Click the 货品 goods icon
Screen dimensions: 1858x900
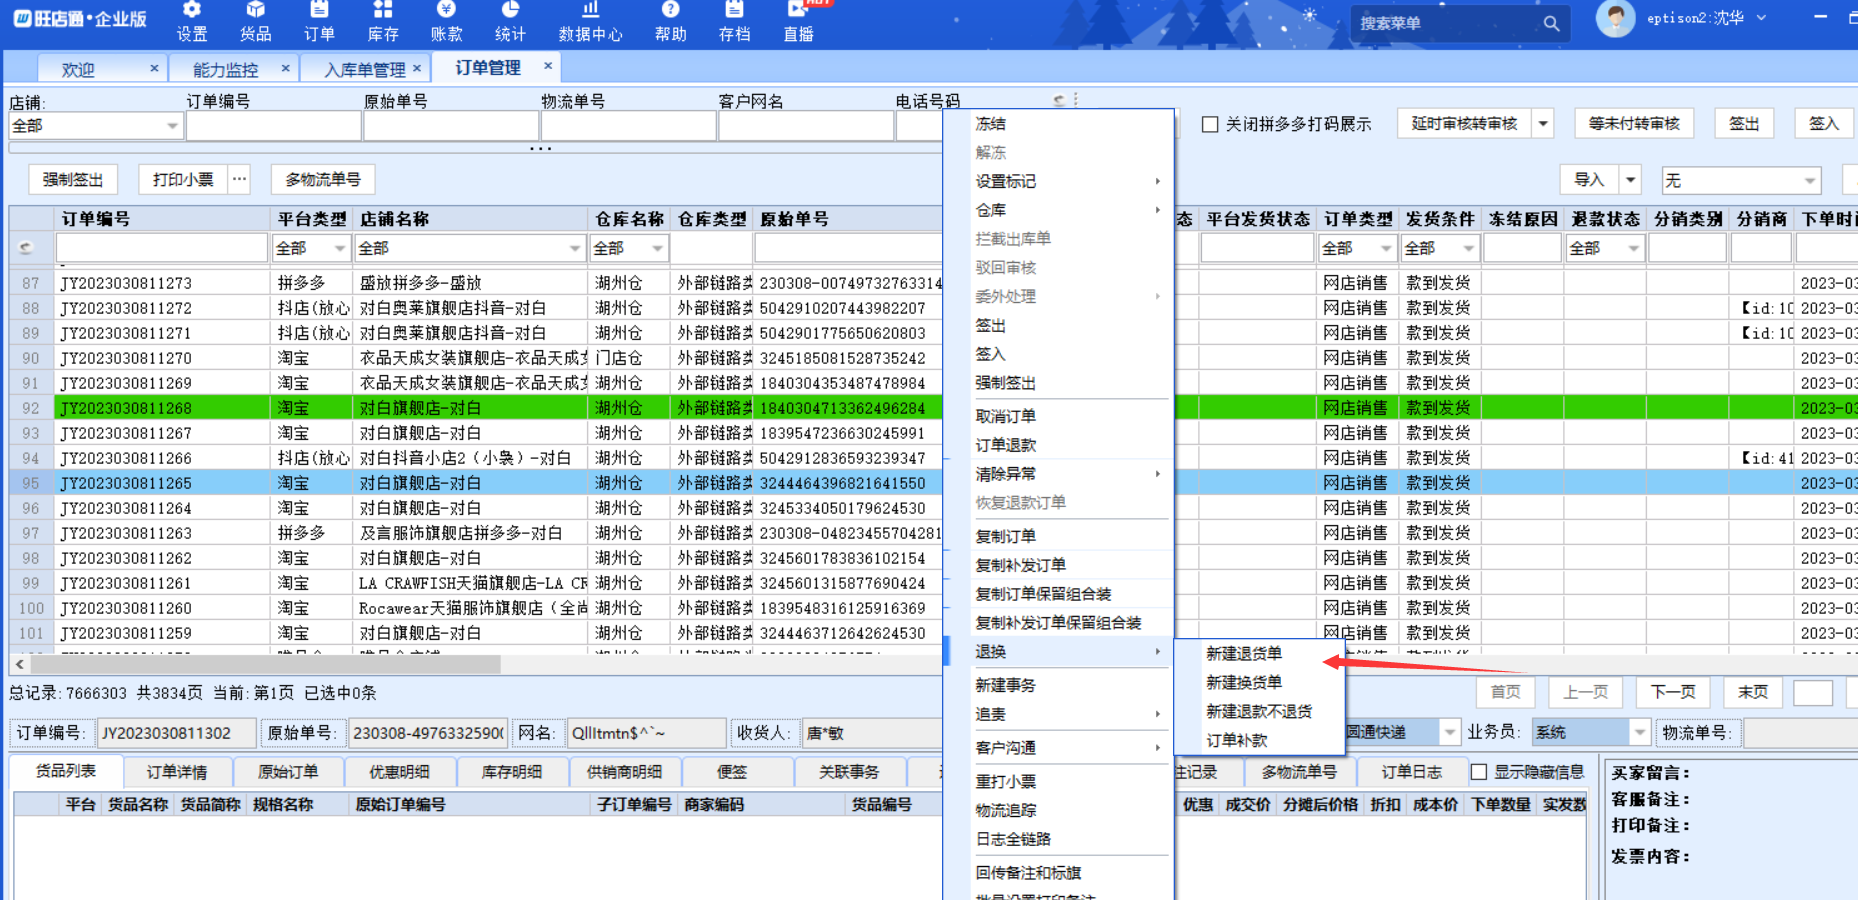[x=255, y=21]
